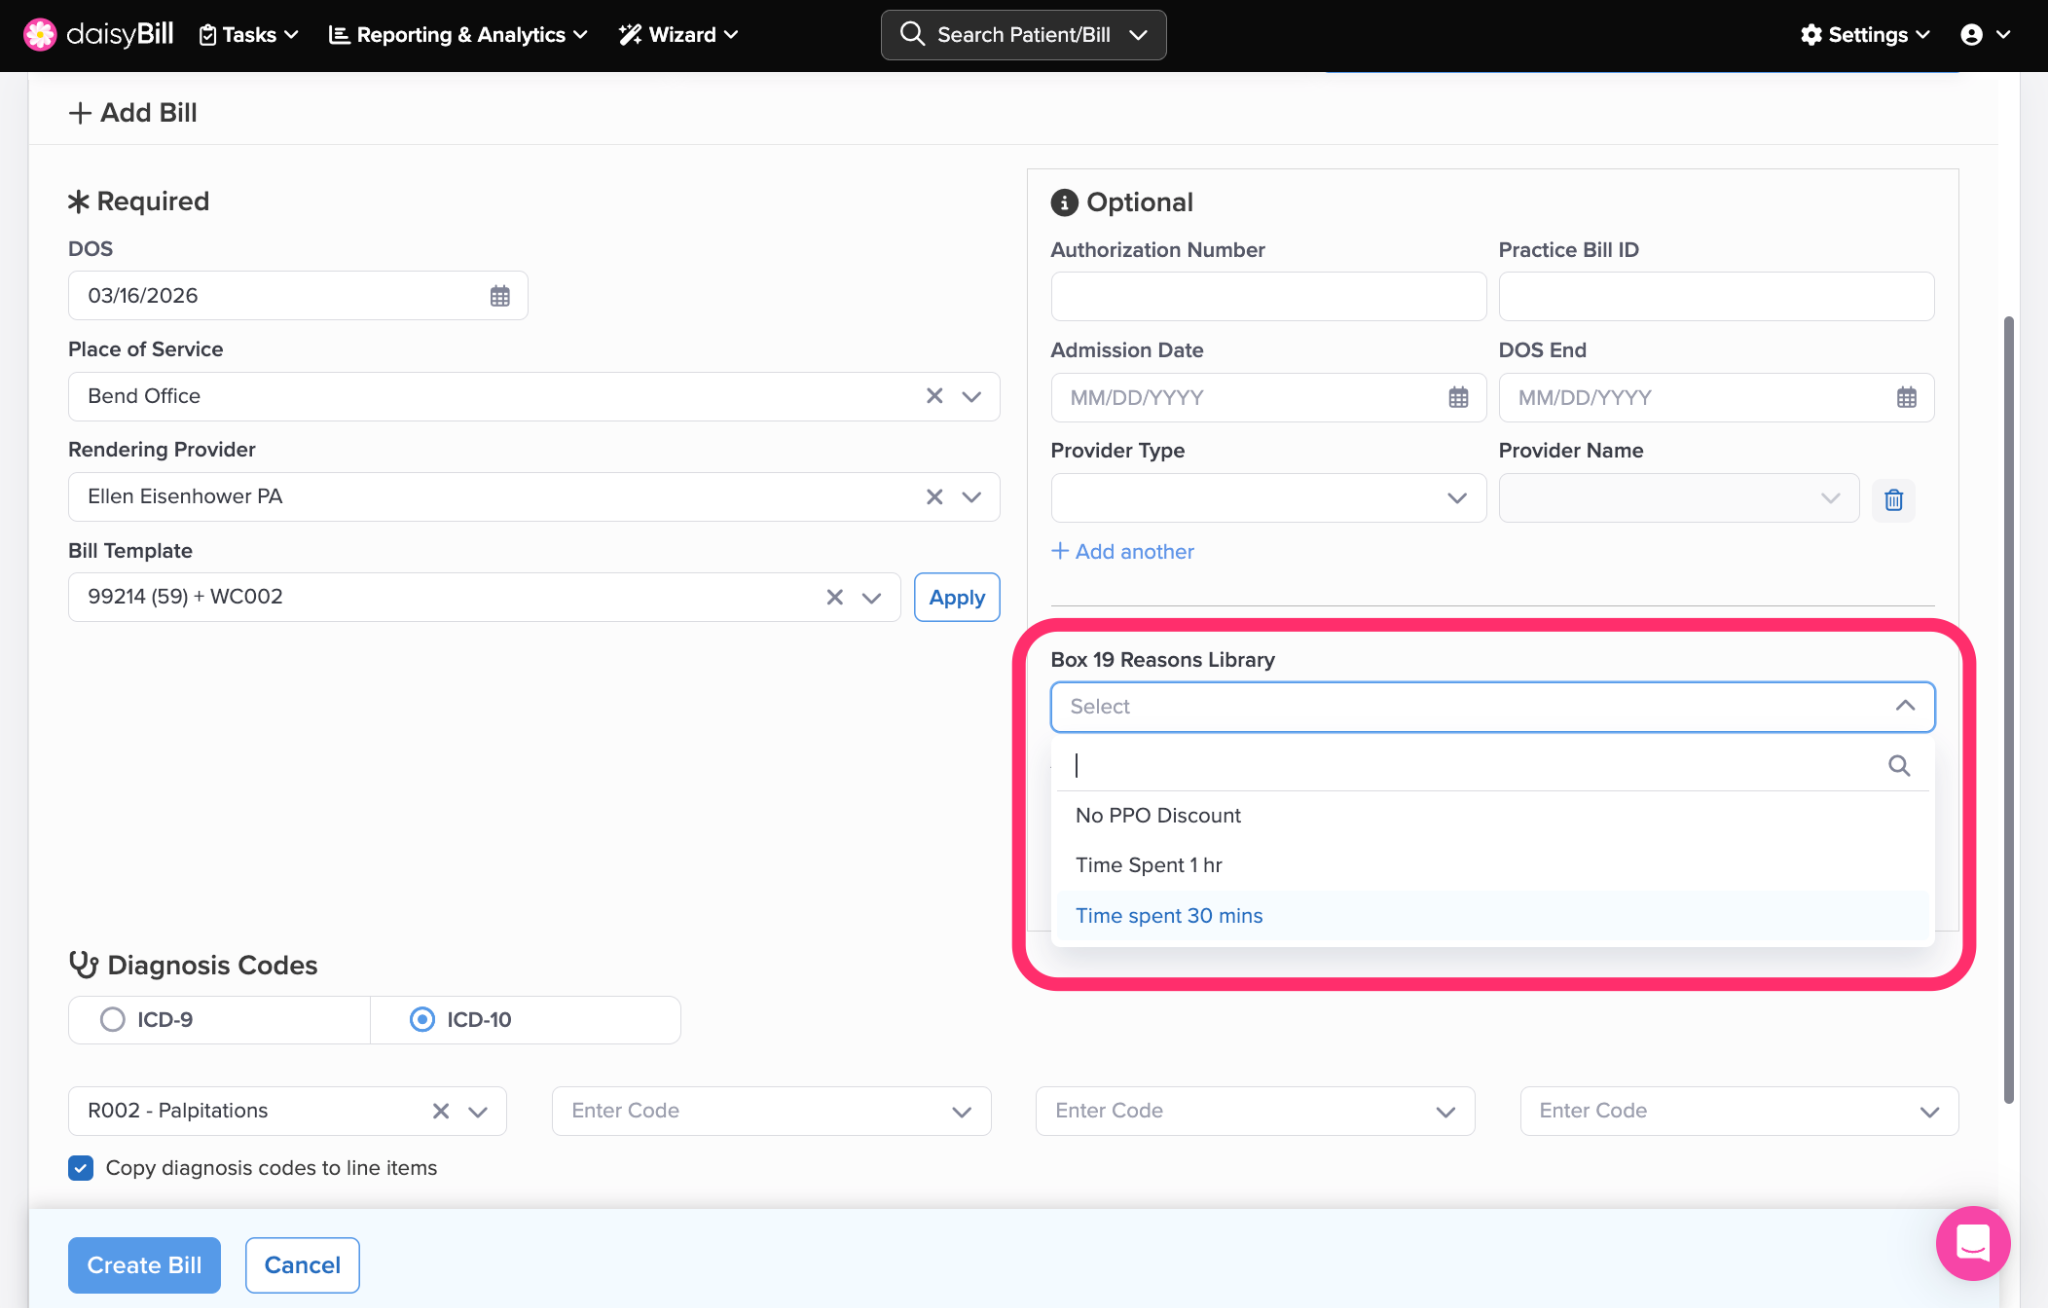This screenshot has width=2048, height=1308.
Task: Collapse the Box 19 Reasons Library dropdown
Action: pyautogui.click(x=1904, y=706)
